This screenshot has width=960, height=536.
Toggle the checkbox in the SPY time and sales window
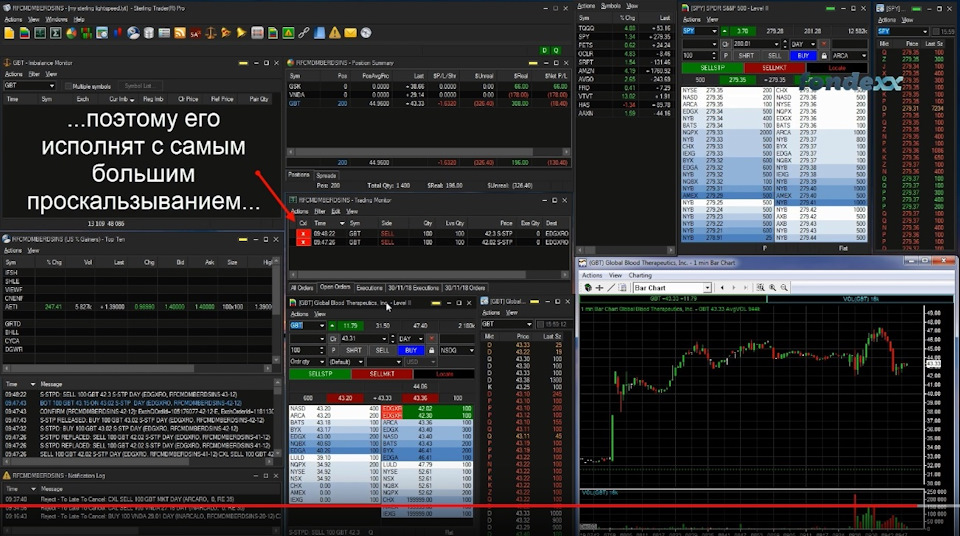(935, 31)
